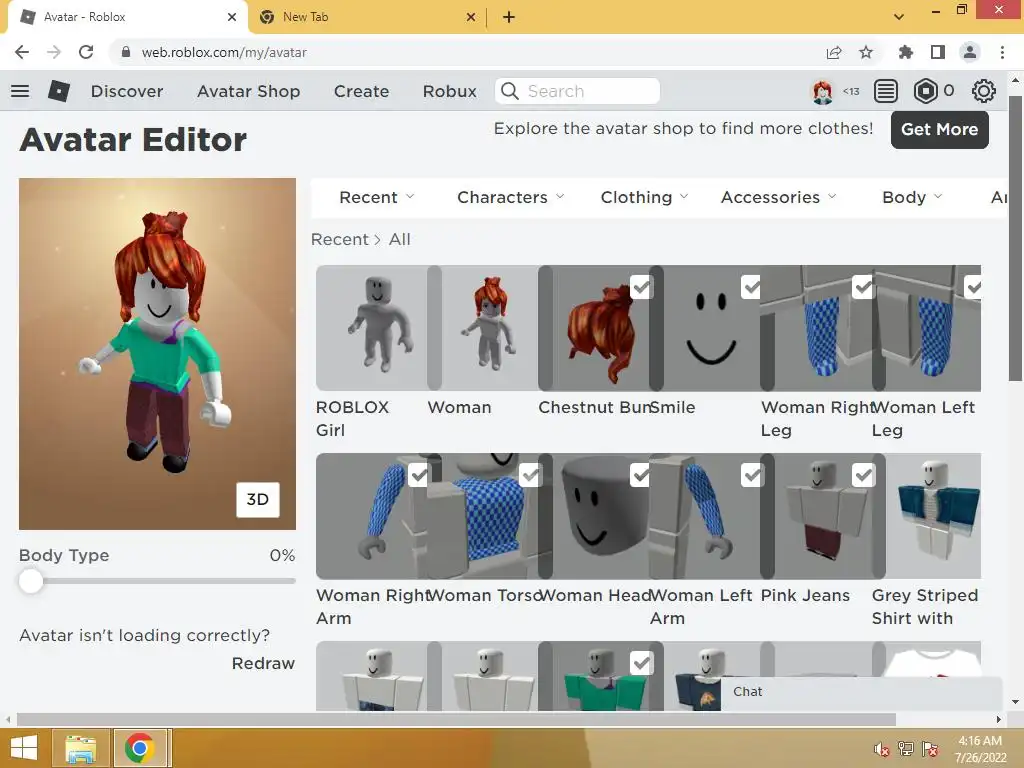Click the network tray icon

[905, 749]
